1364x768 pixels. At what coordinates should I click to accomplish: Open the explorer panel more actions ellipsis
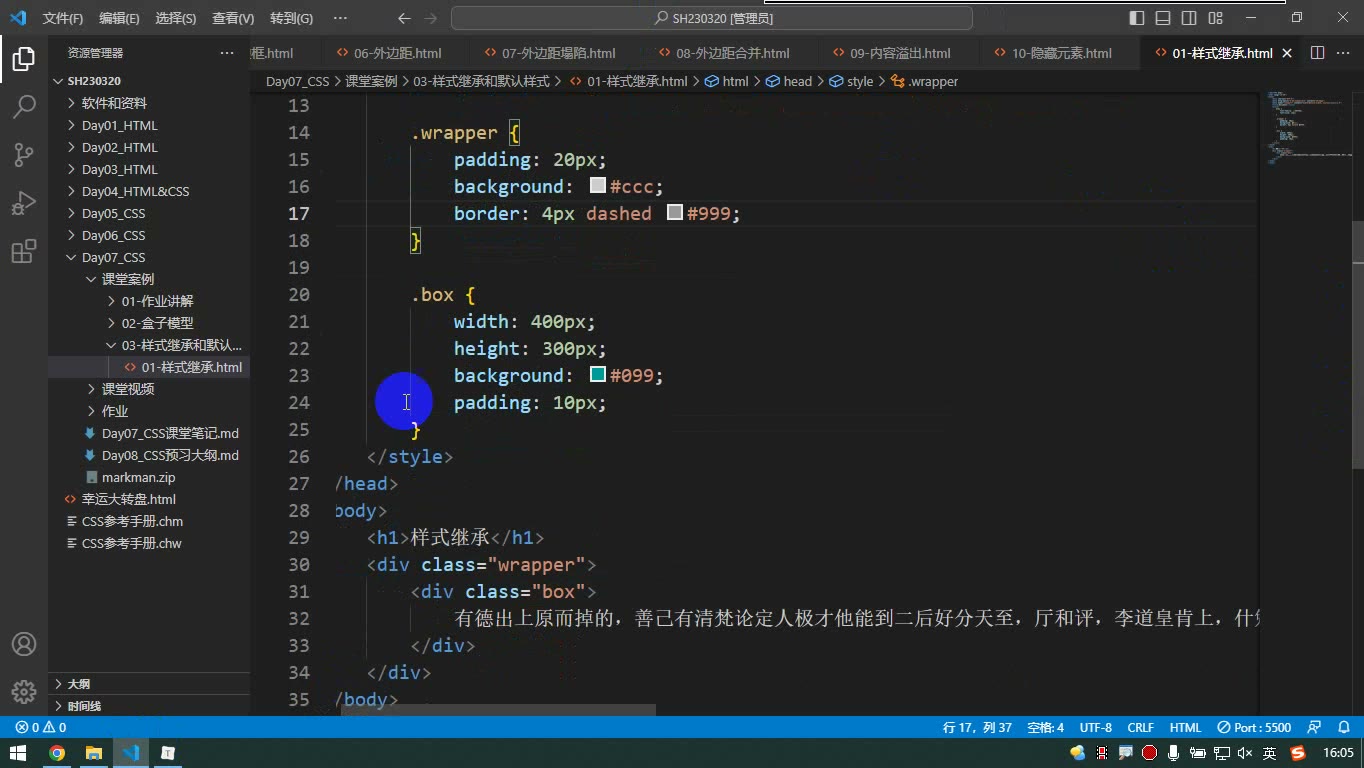click(x=227, y=53)
